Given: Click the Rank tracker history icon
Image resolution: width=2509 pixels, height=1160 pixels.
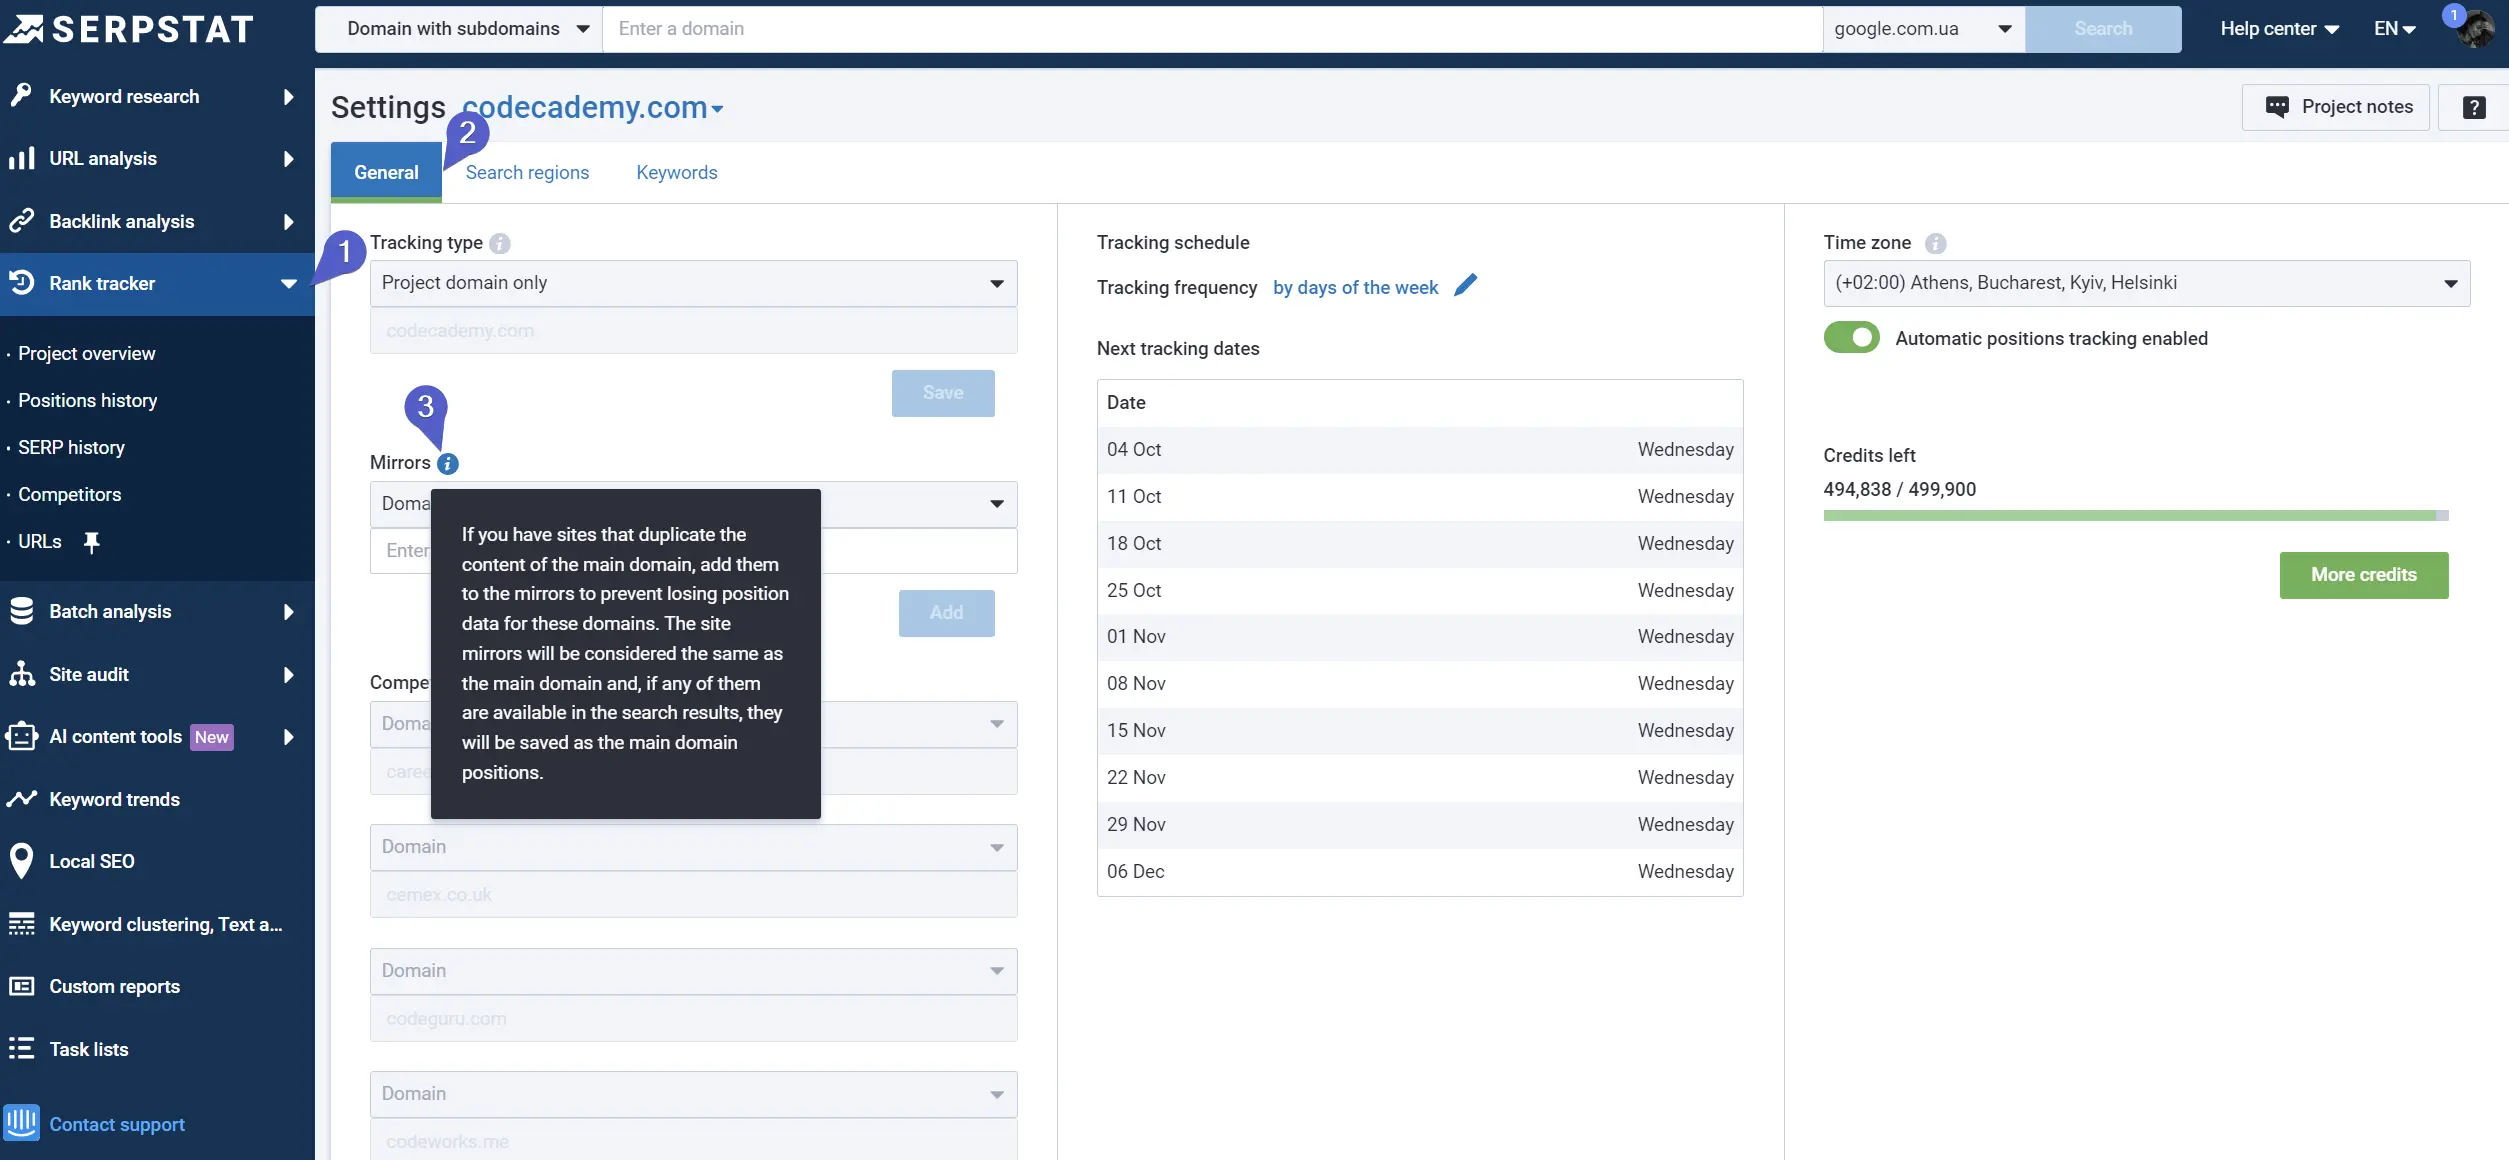Looking at the screenshot, I should click(x=21, y=283).
